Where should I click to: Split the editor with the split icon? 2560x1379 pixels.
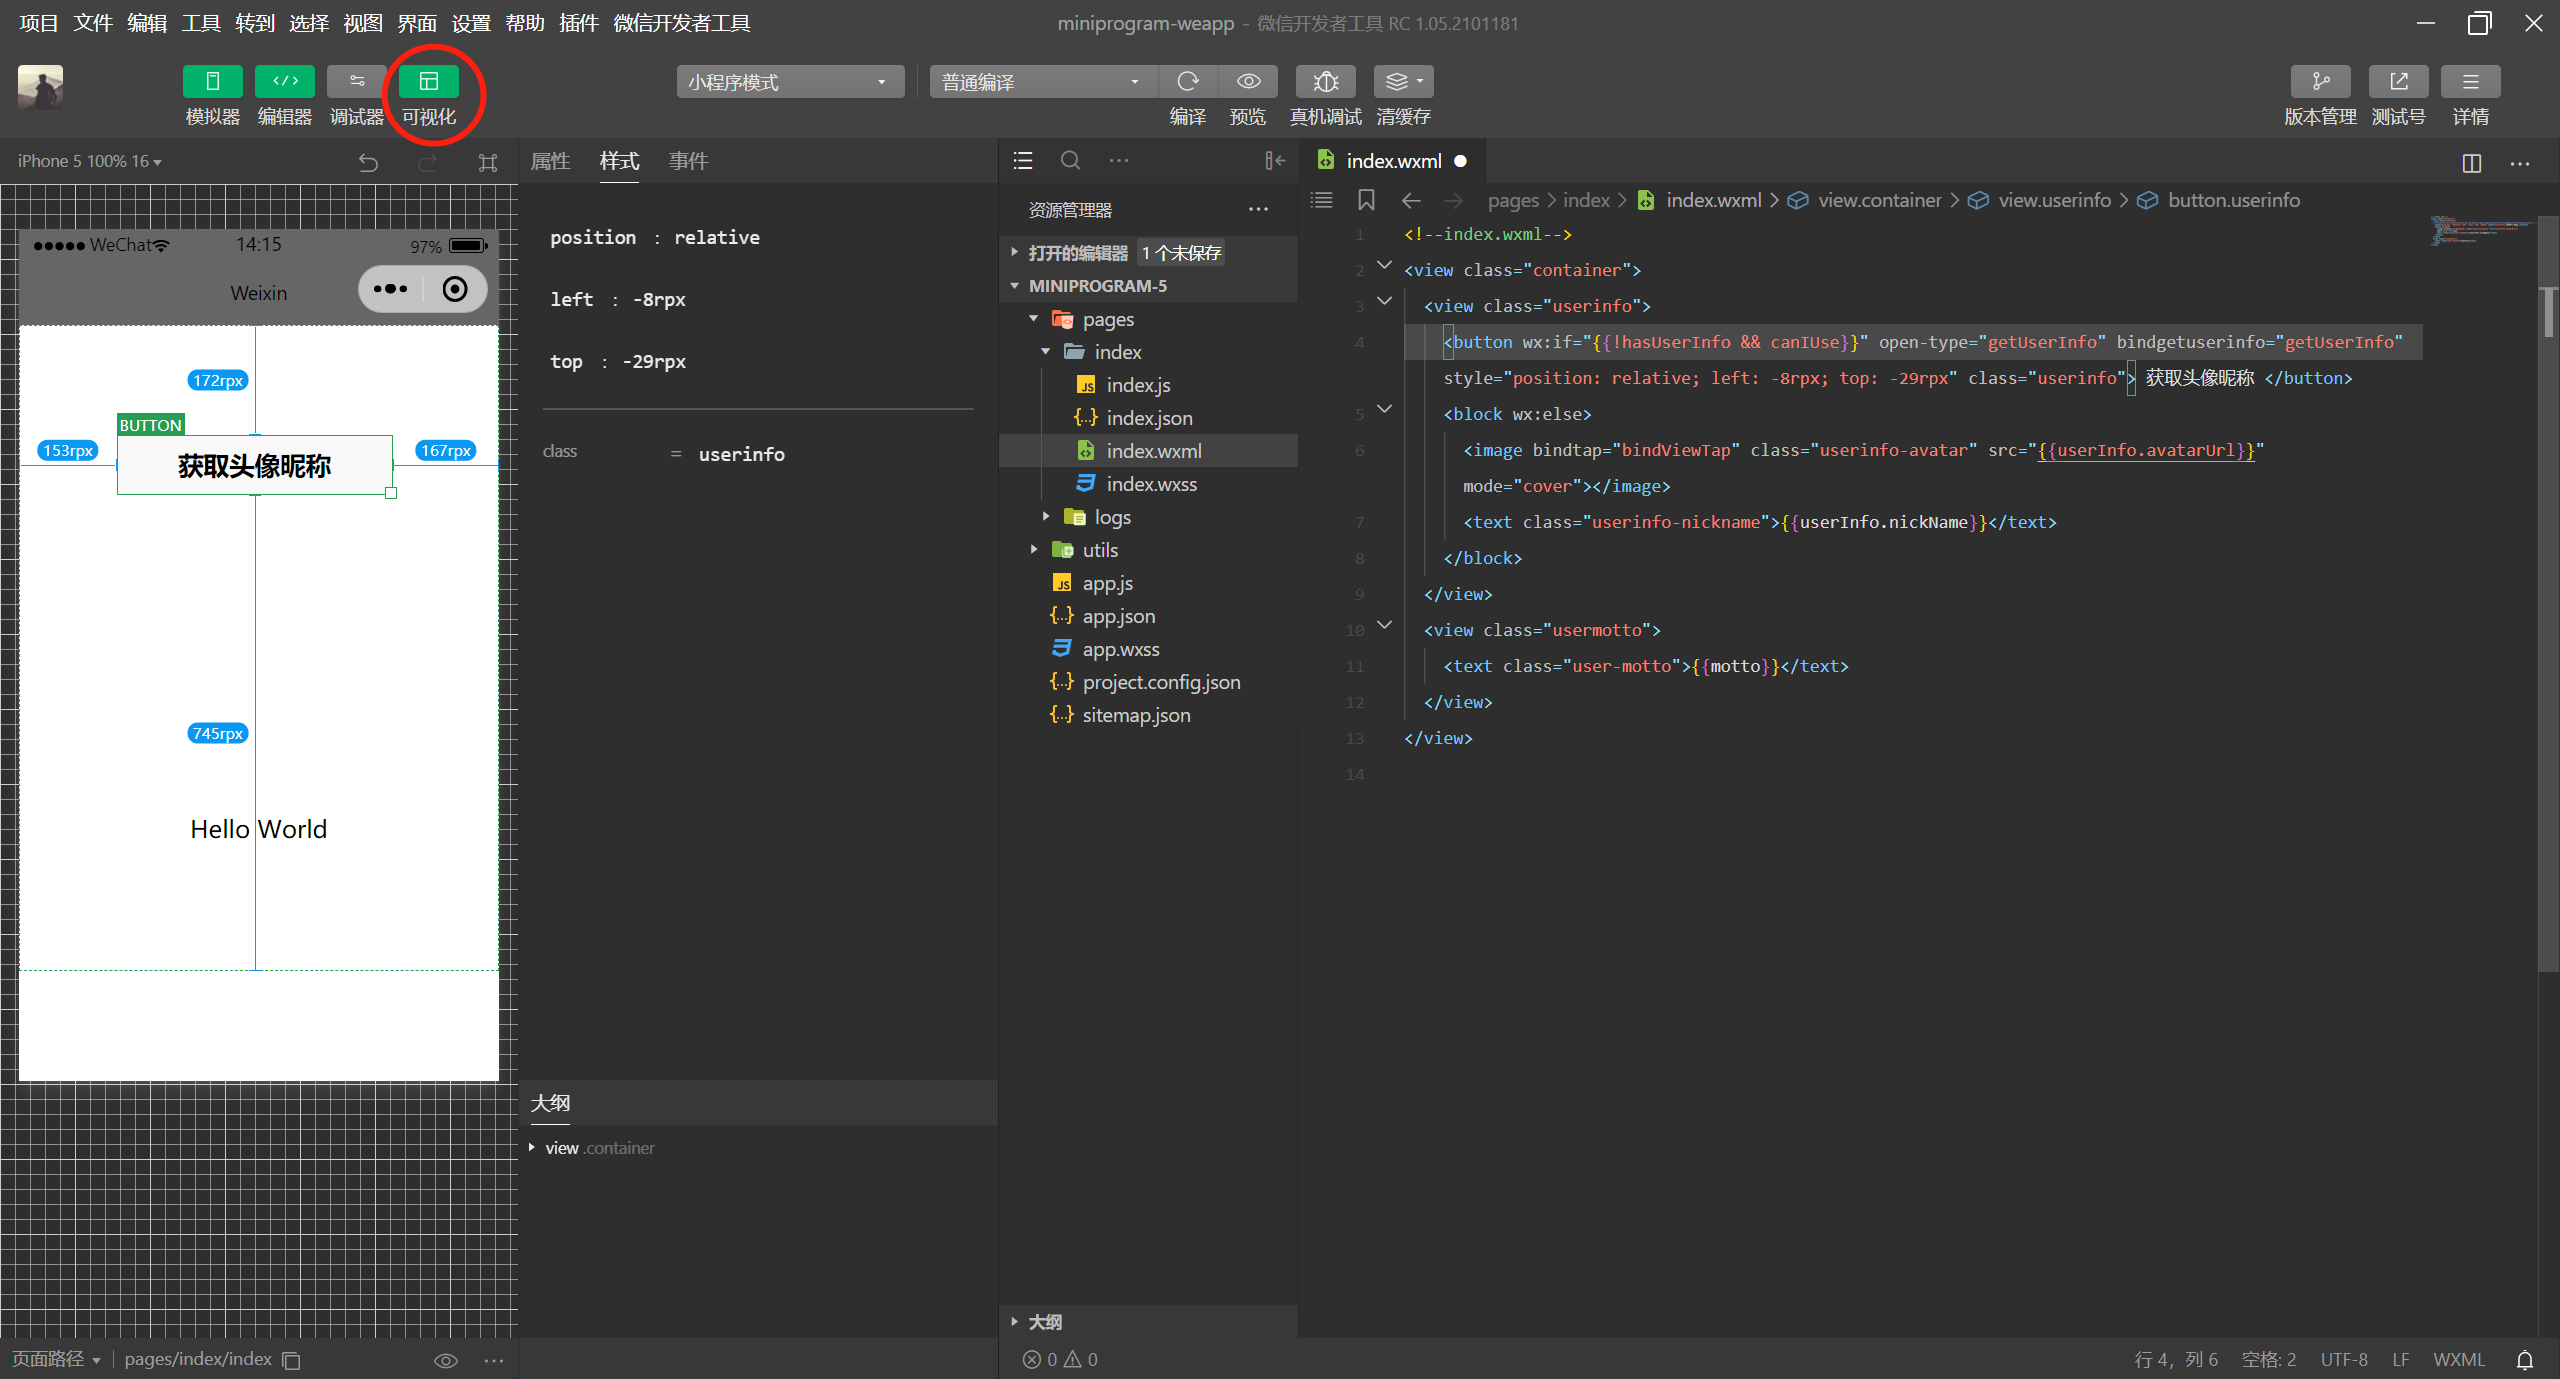pos(2471,162)
